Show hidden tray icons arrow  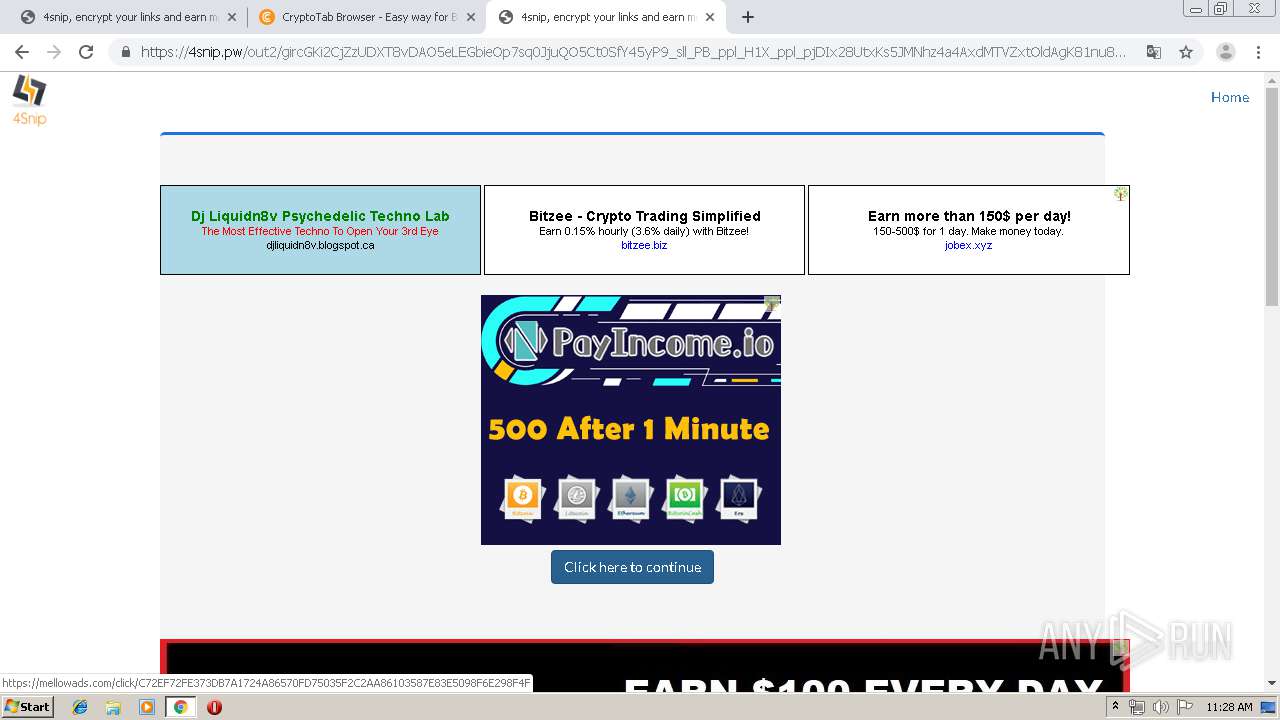point(1116,707)
